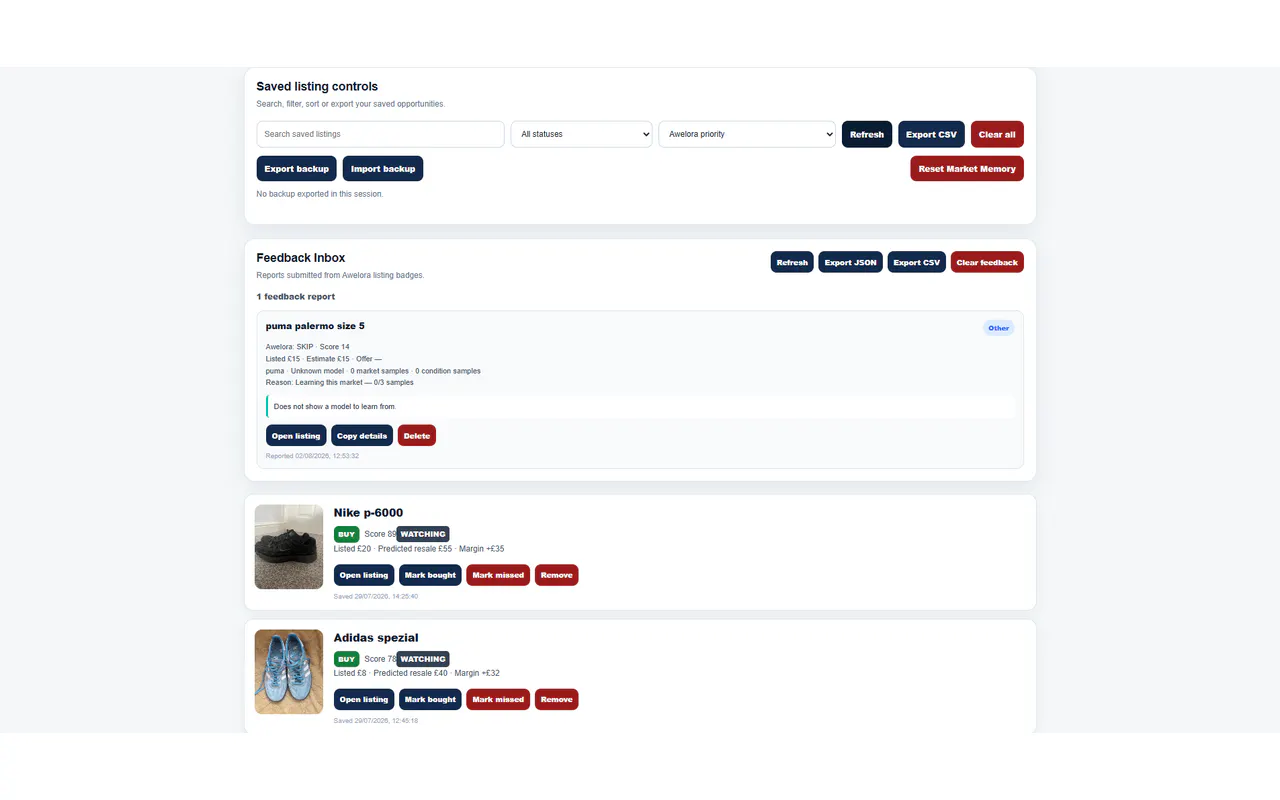Click the 'Saved 29/07/2026, 14:25:40' timestamp

tap(376, 596)
